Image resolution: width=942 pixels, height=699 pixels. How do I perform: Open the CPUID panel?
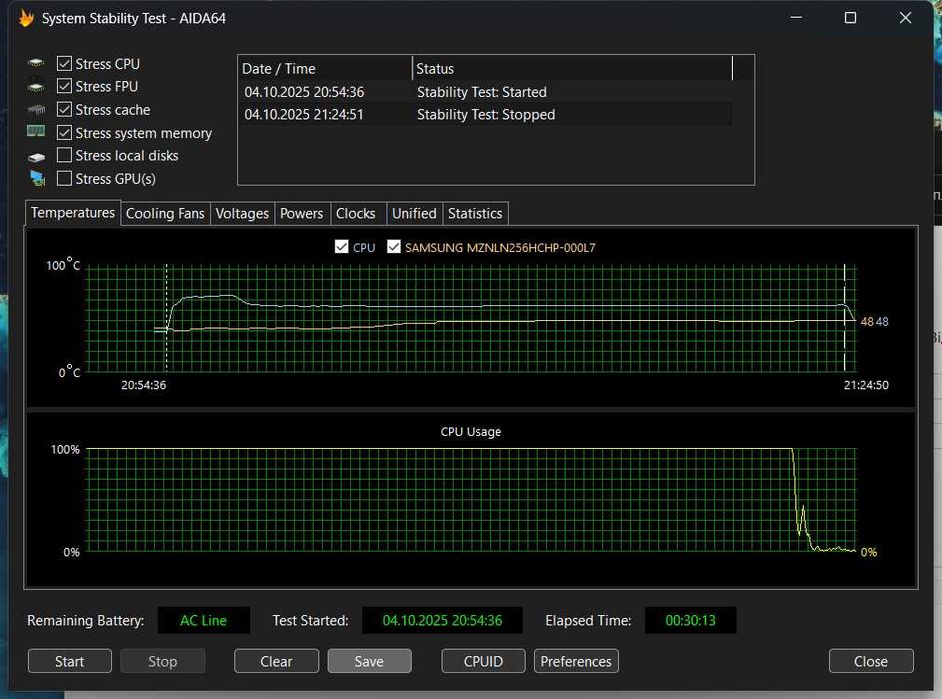click(484, 661)
